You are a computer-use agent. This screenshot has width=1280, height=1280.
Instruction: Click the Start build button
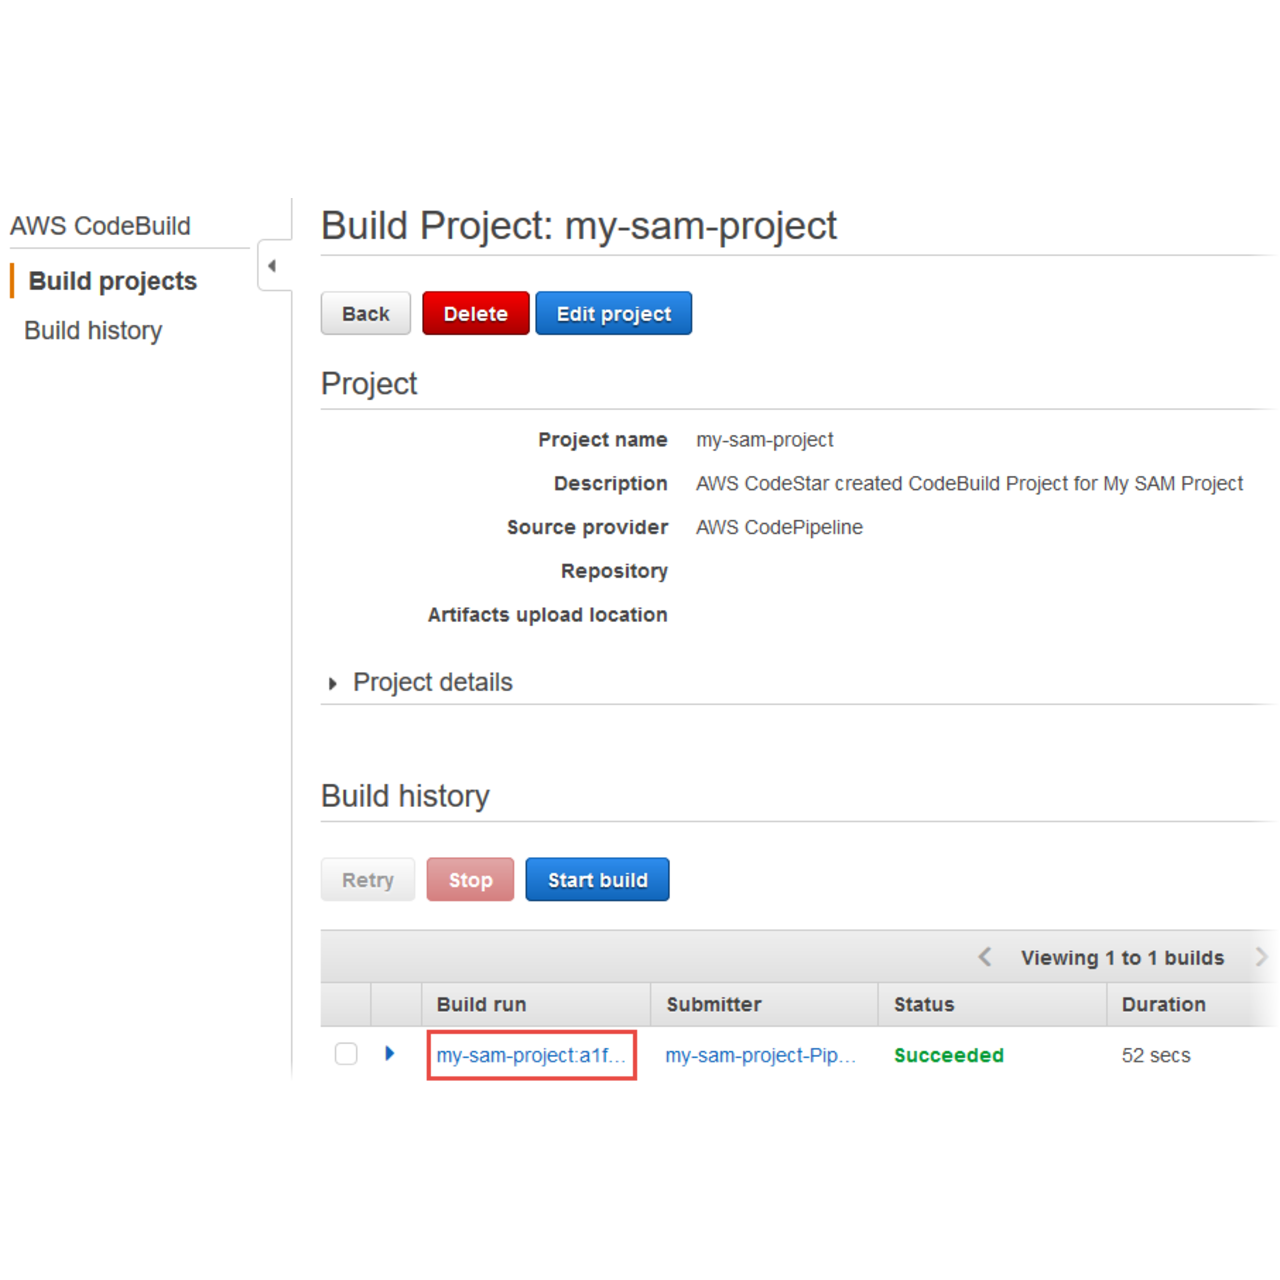point(597,879)
